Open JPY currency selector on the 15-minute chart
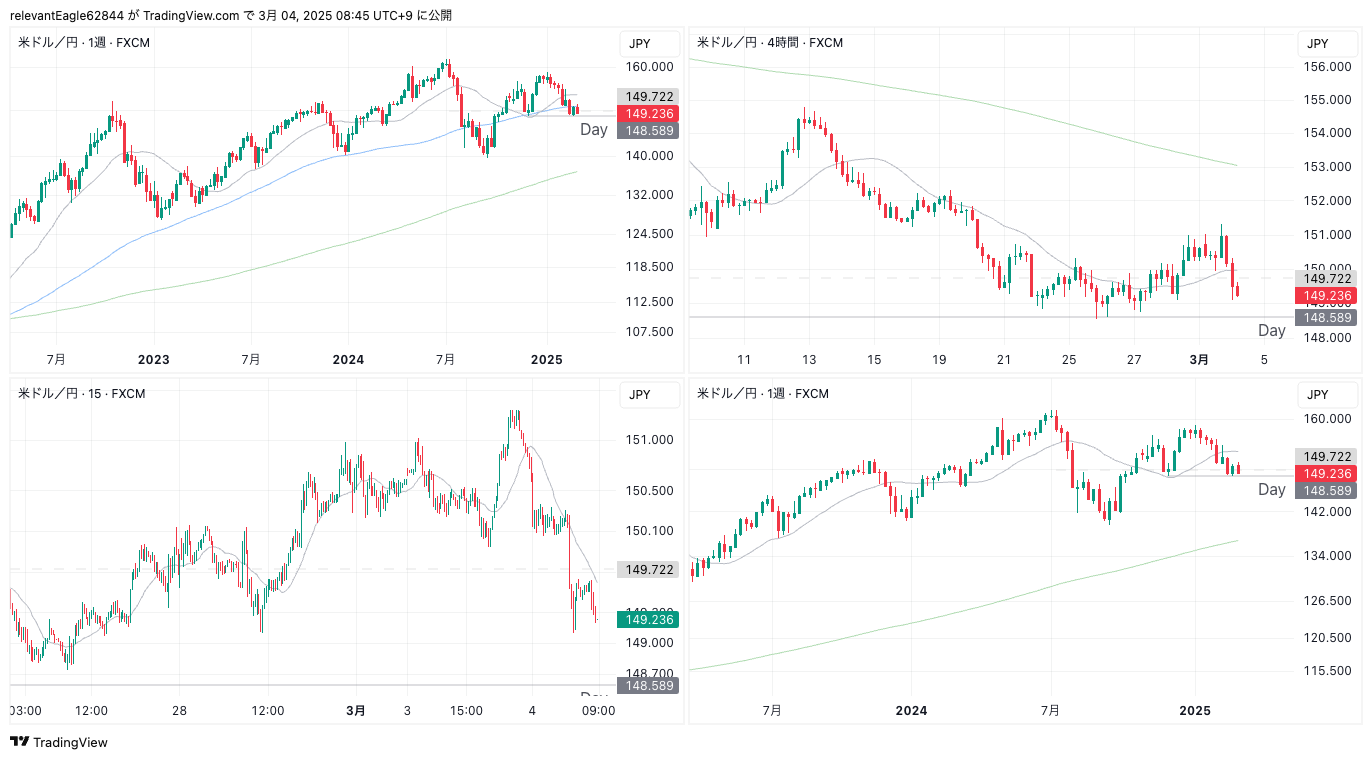This screenshot has width=1372, height=759. (x=639, y=394)
